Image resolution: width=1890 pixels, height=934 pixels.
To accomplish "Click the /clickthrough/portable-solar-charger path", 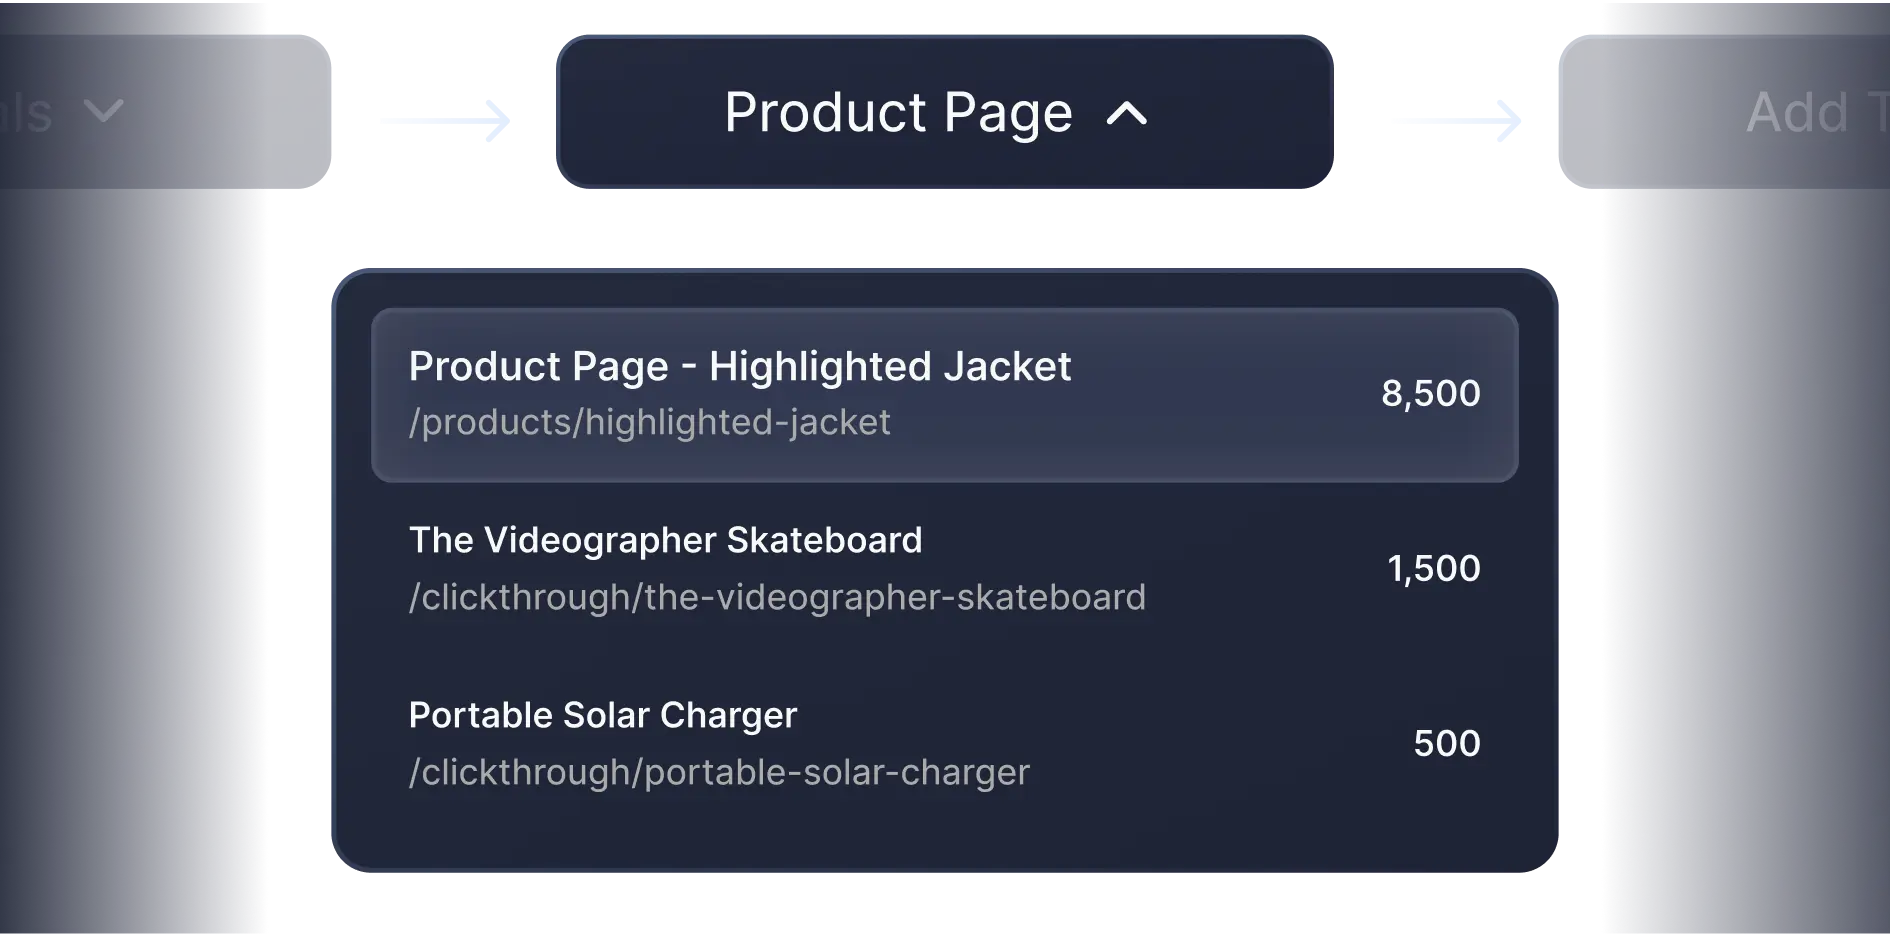I will click(719, 773).
